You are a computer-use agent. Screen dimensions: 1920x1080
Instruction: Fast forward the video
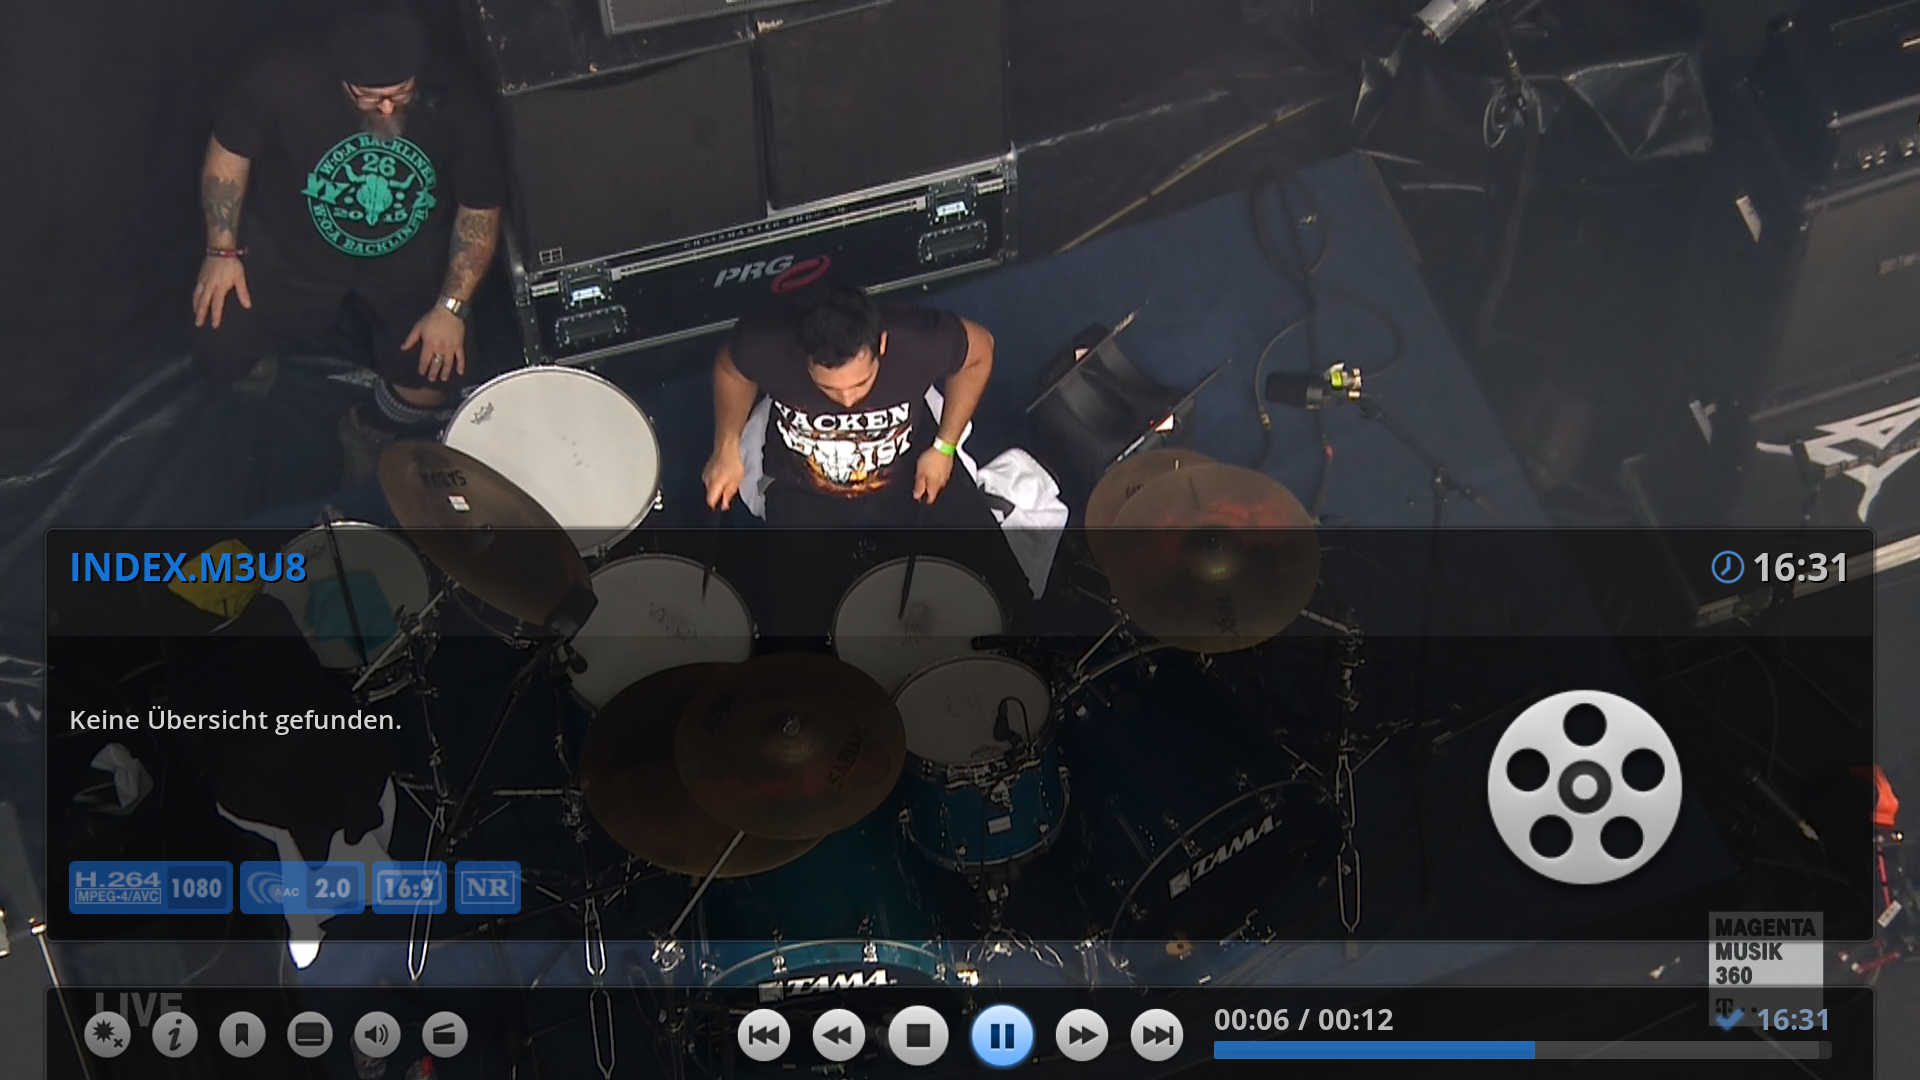tap(1082, 1036)
